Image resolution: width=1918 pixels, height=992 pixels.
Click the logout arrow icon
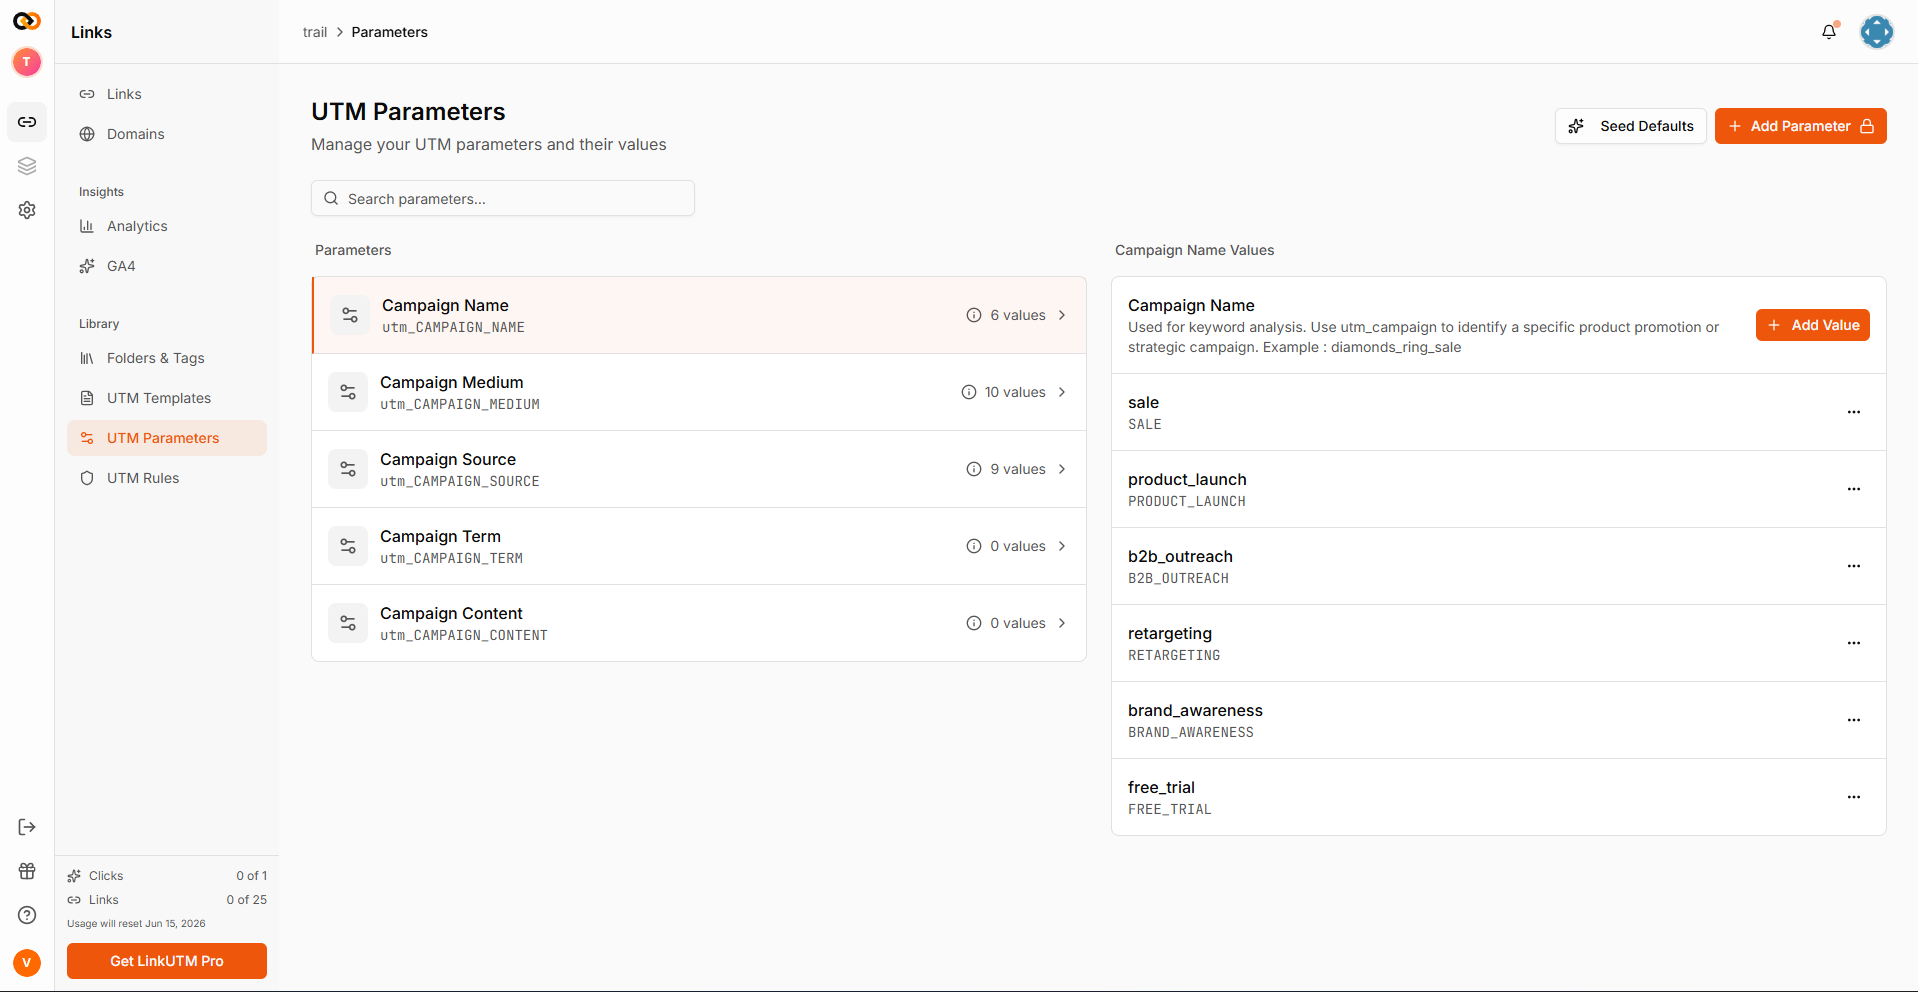coord(27,827)
